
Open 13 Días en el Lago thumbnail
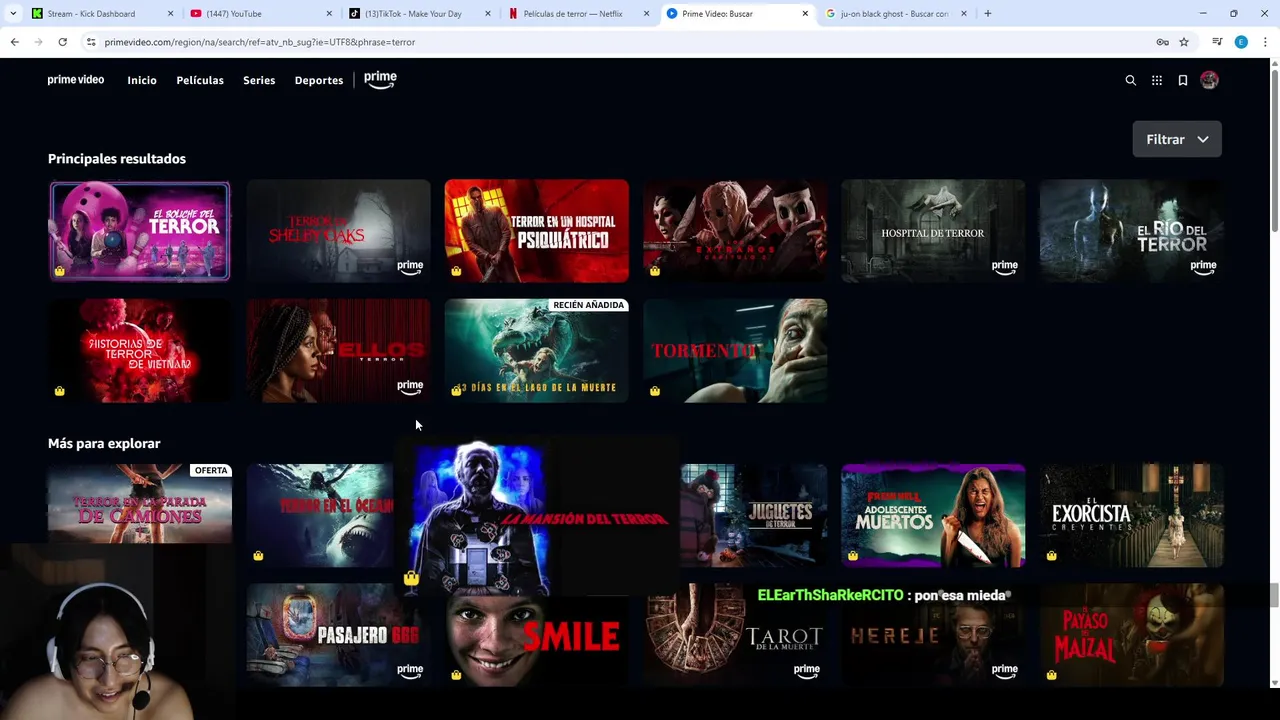536,351
